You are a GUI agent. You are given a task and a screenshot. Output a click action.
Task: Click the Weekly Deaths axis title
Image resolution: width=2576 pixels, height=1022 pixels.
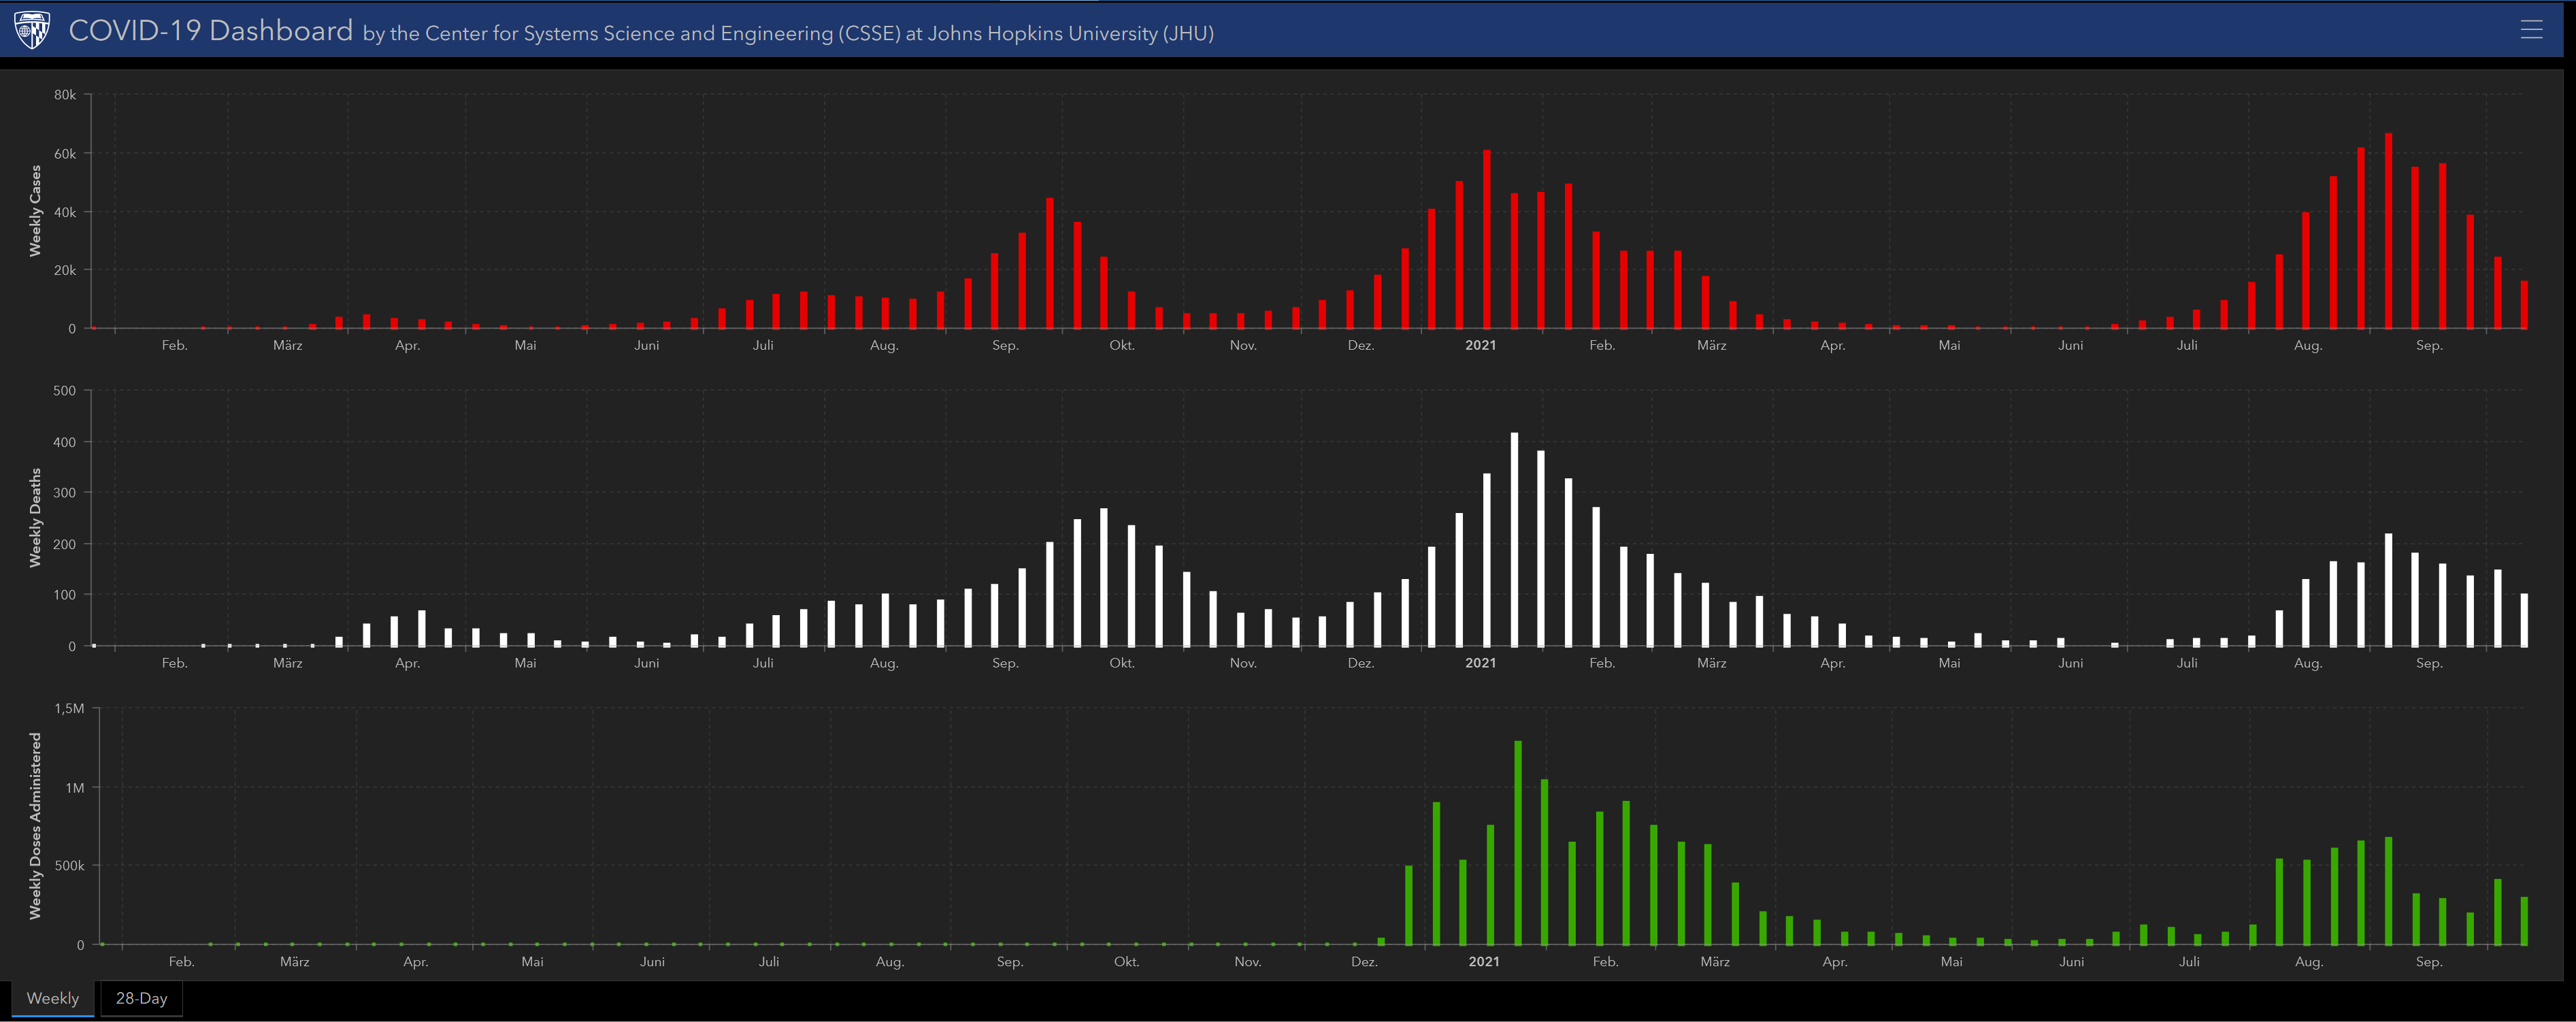click(36, 518)
